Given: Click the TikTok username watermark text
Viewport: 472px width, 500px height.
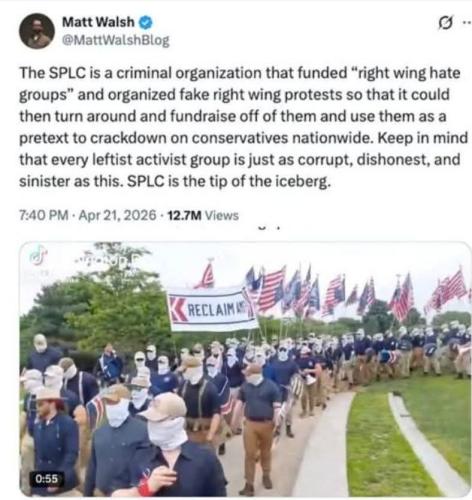Looking at the screenshot, I should [105, 261].
